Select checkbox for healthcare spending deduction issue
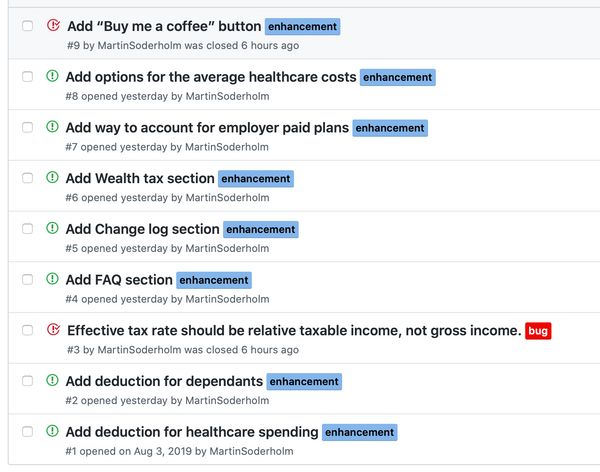Image resolution: width=600 pixels, height=472 pixels. point(28,431)
